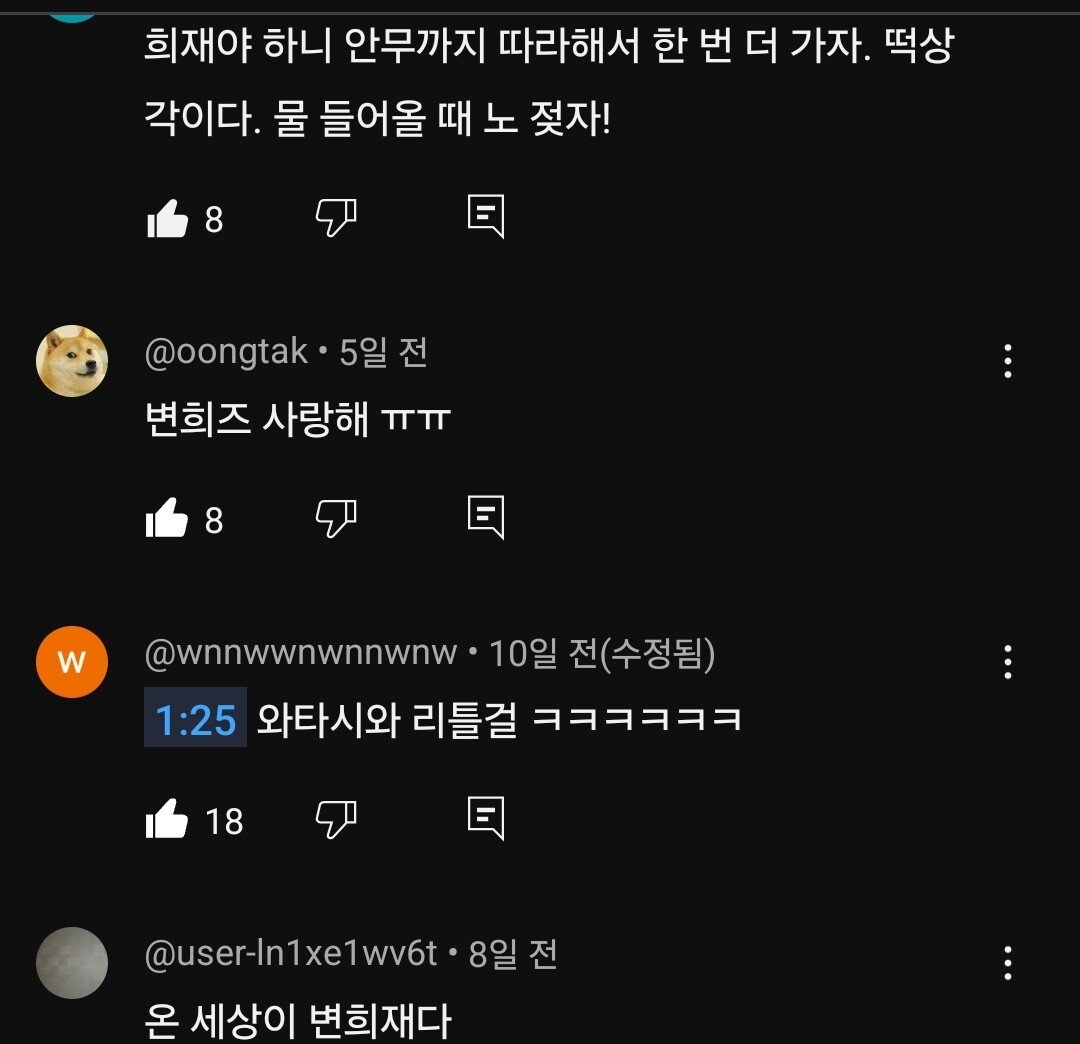Reply to @wnnwwnwnnwnw's comment

pyautogui.click(x=486, y=818)
